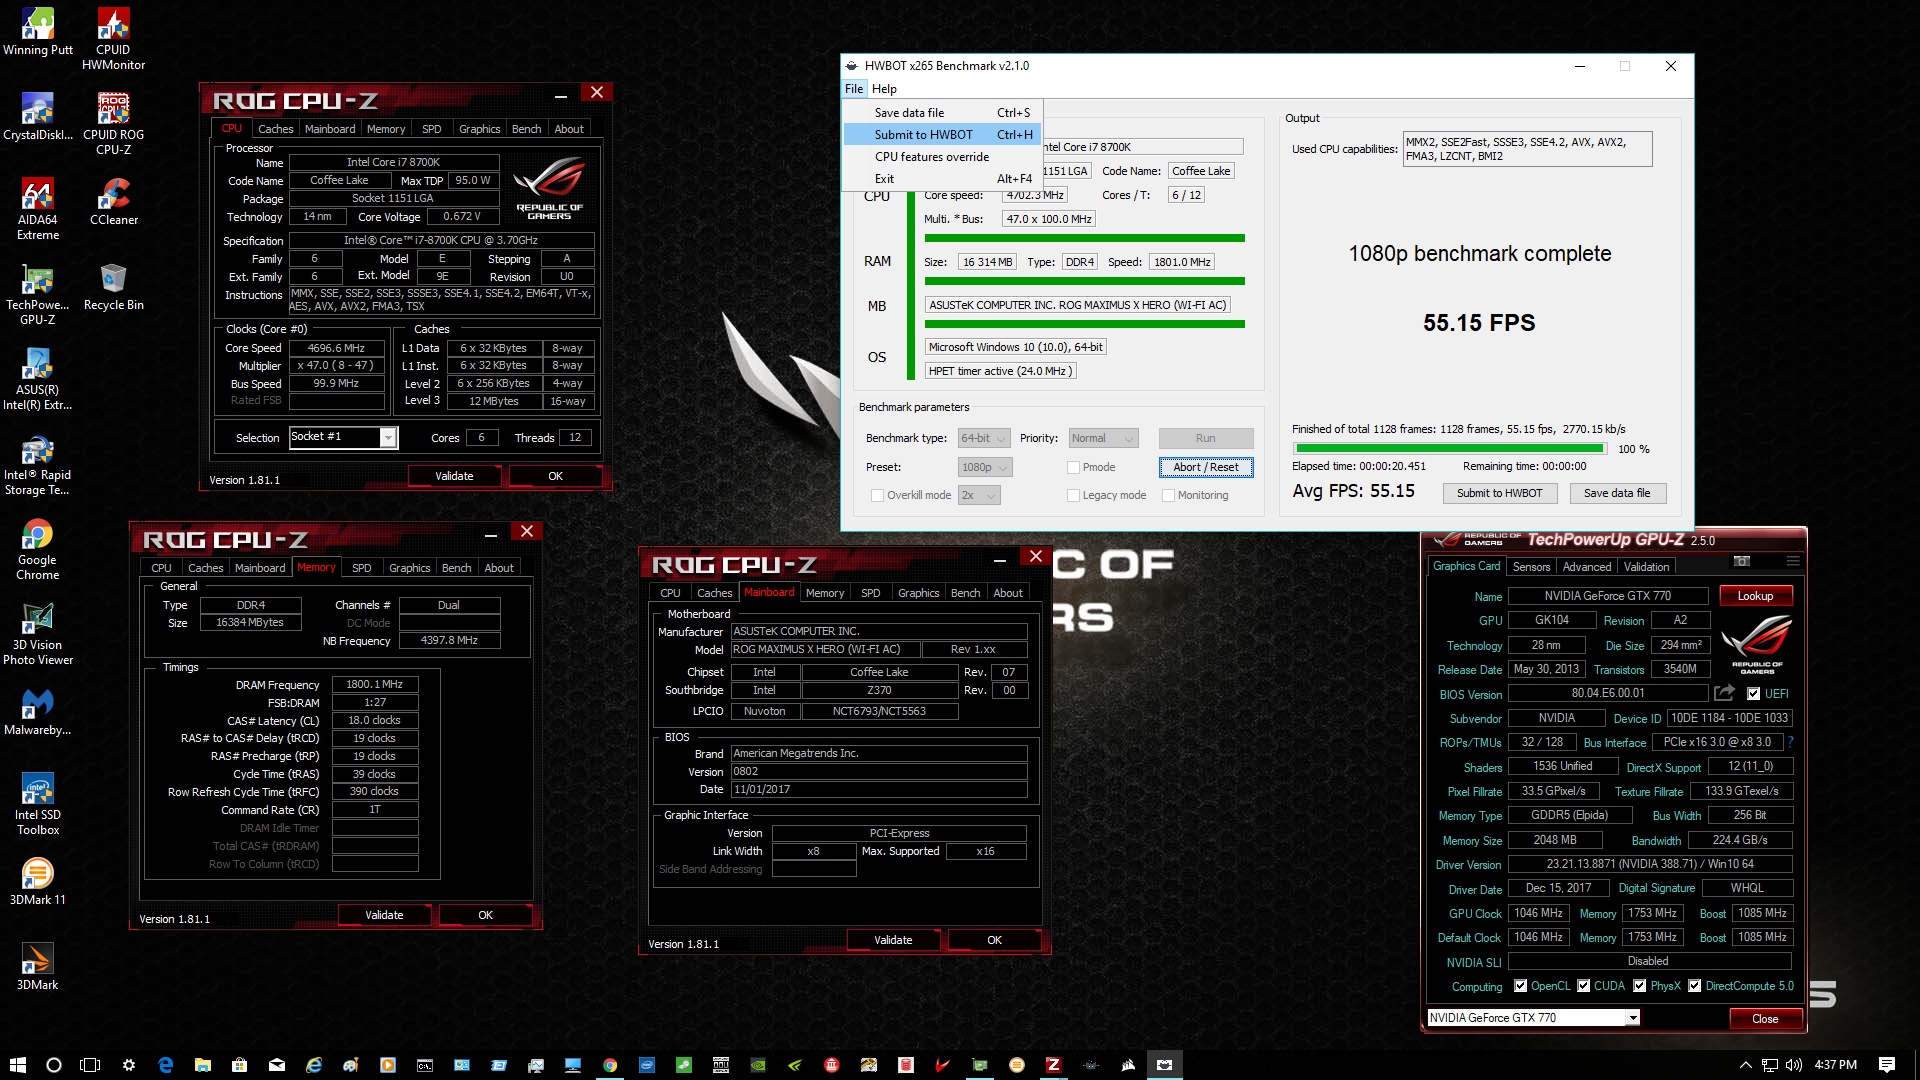Open the Malwarebytes desktop icon
The image size is (1920, 1080).
[x=37, y=711]
